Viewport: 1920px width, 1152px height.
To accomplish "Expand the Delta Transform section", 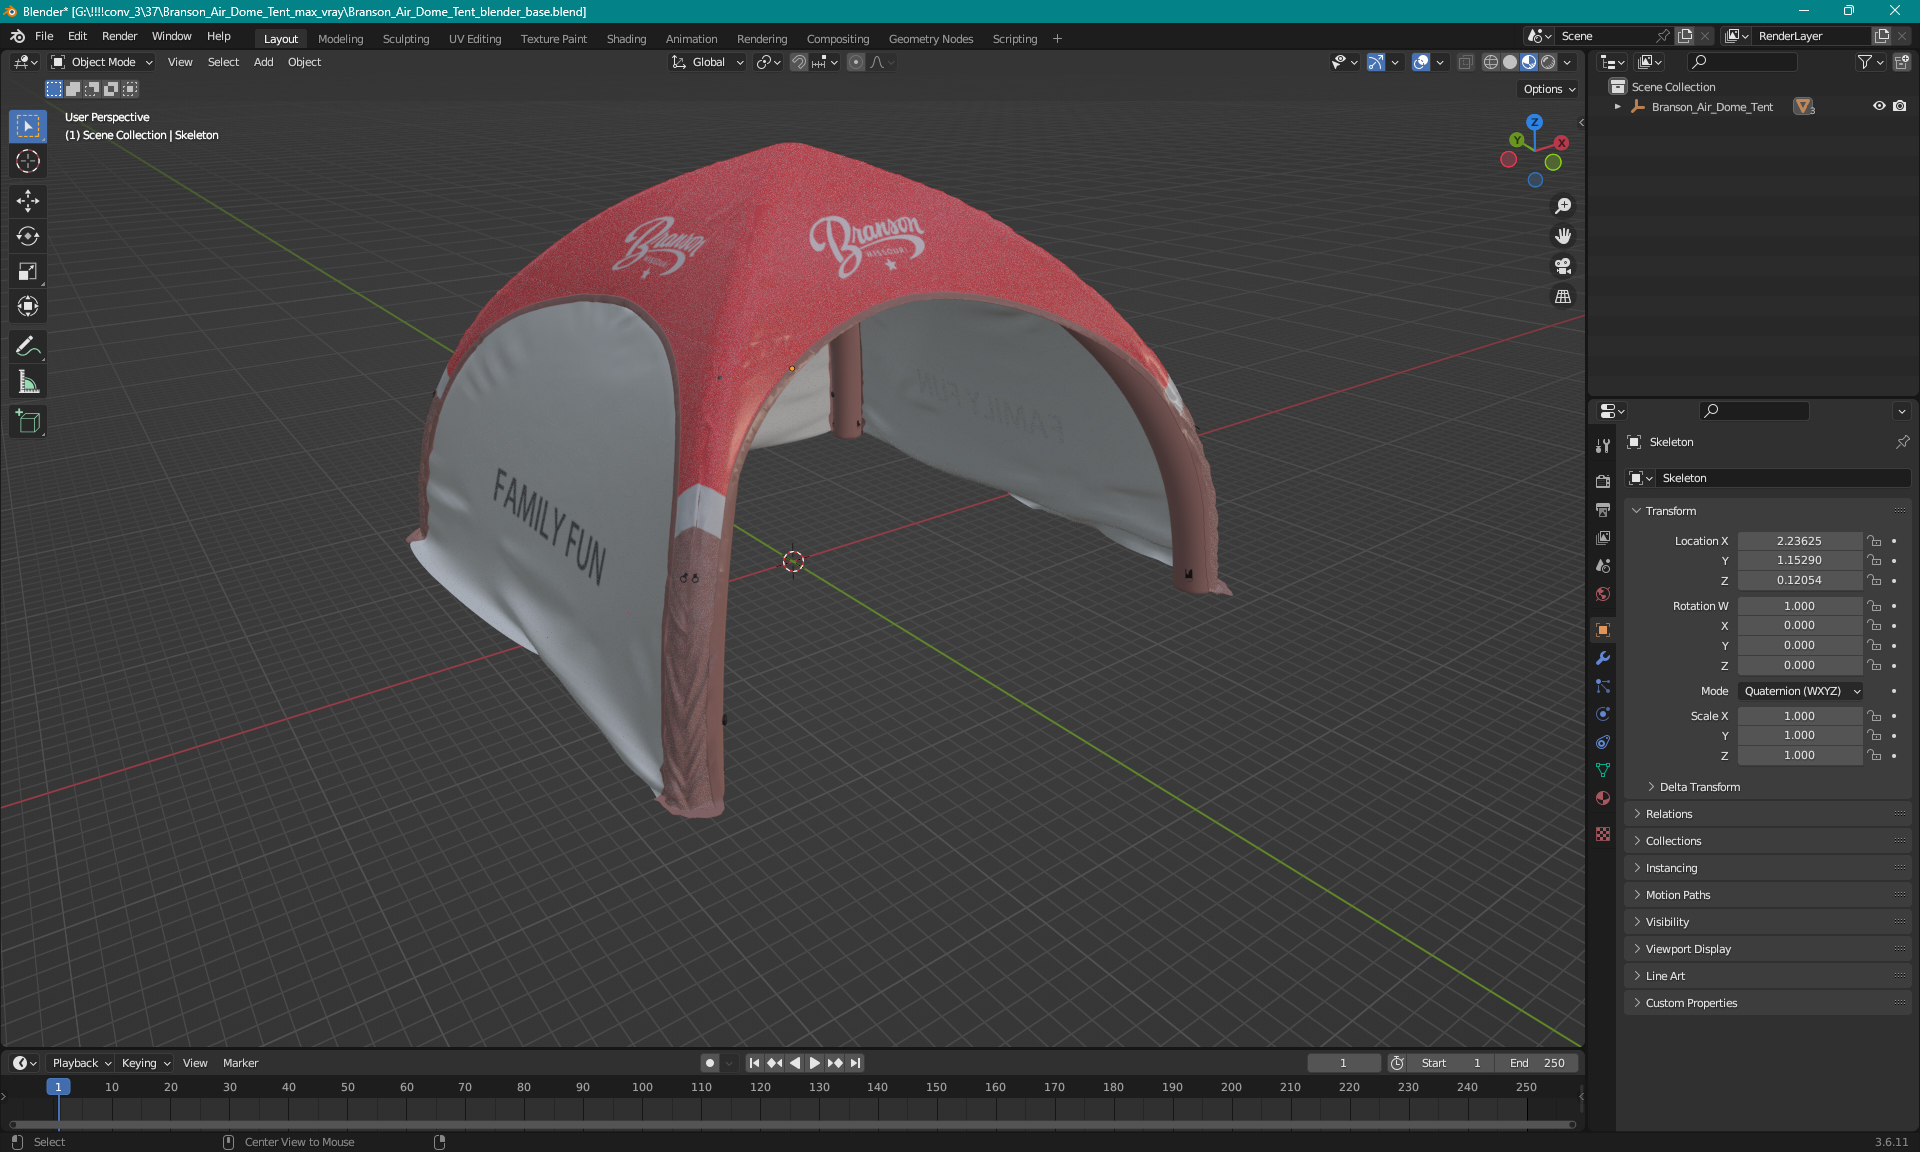I will click(1699, 787).
